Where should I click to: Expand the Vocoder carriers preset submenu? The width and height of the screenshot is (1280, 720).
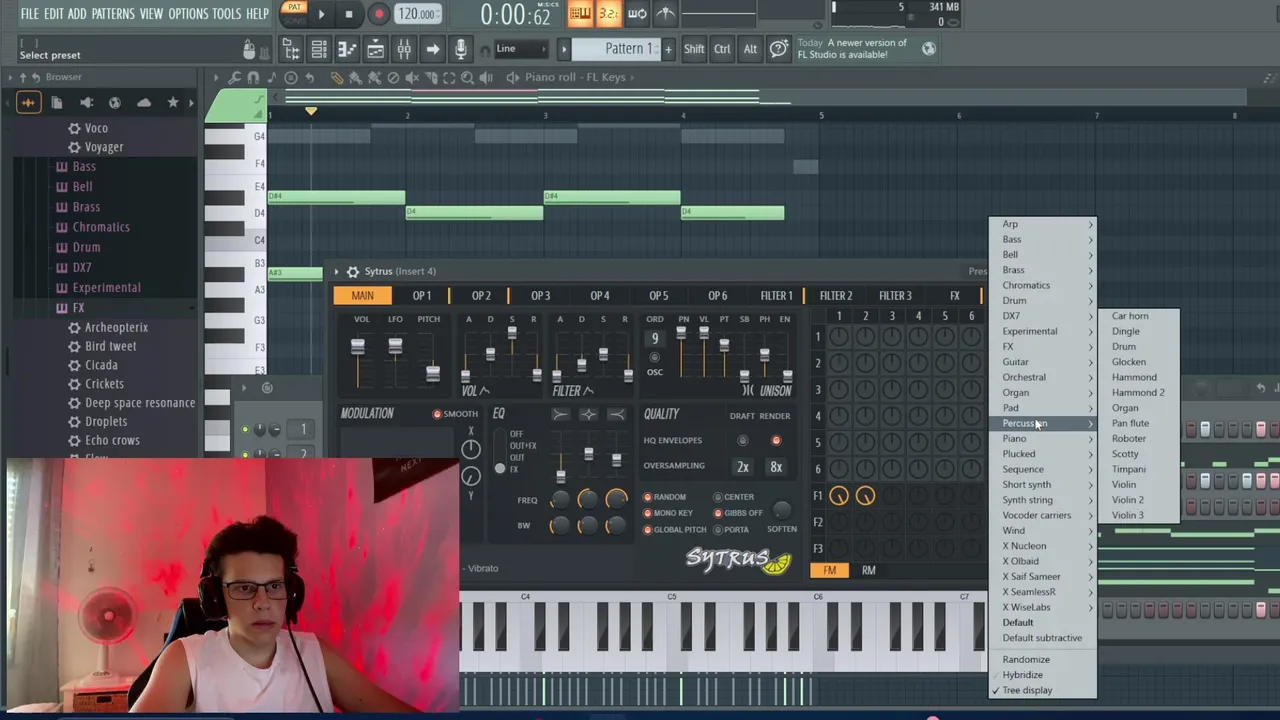tap(1043, 515)
